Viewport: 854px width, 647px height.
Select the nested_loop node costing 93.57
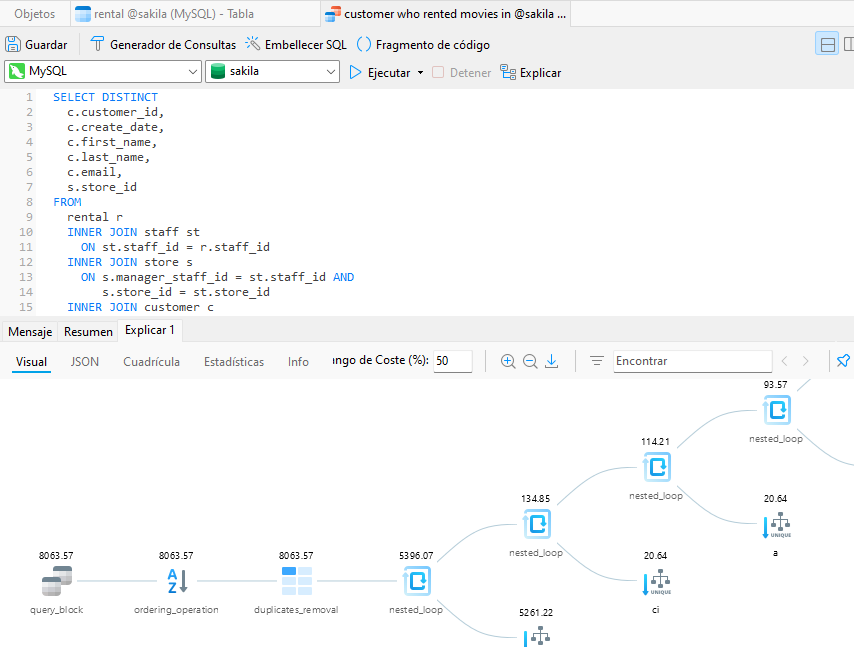[776, 410]
